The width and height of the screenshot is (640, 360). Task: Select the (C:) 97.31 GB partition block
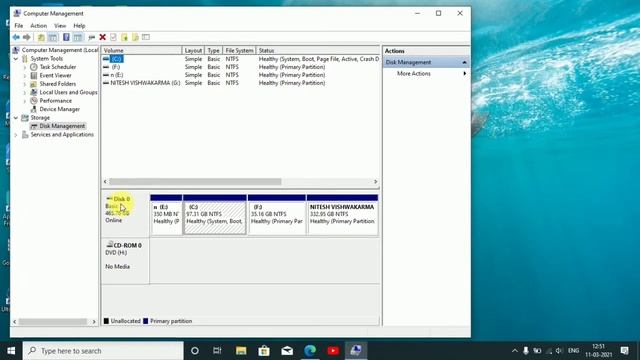coord(215,215)
